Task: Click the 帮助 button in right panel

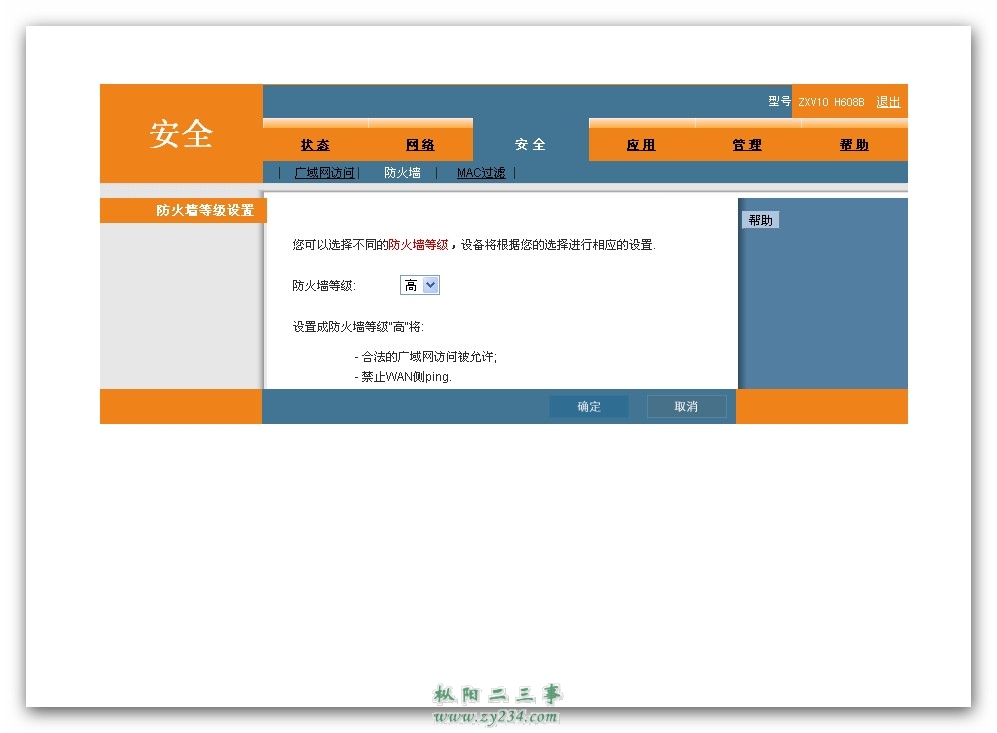Action: pyautogui.click(x=760, y=220)
